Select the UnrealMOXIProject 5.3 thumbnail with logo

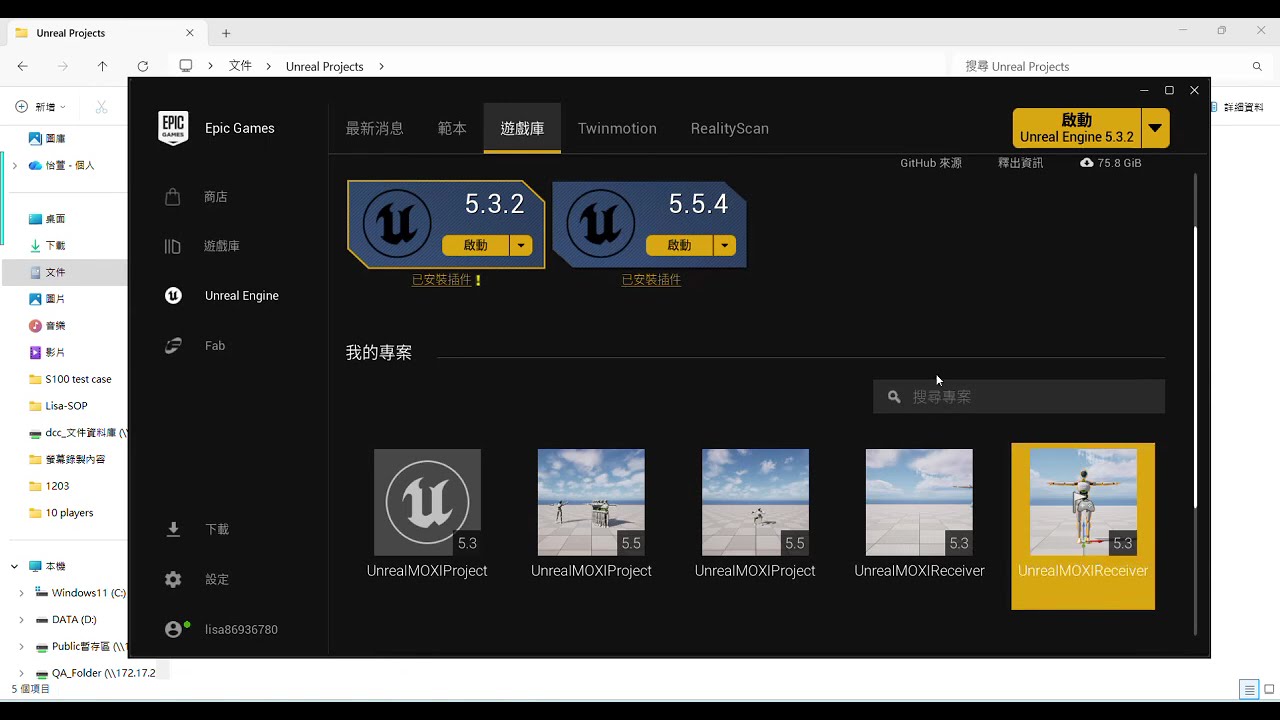[x=427, y=502]
